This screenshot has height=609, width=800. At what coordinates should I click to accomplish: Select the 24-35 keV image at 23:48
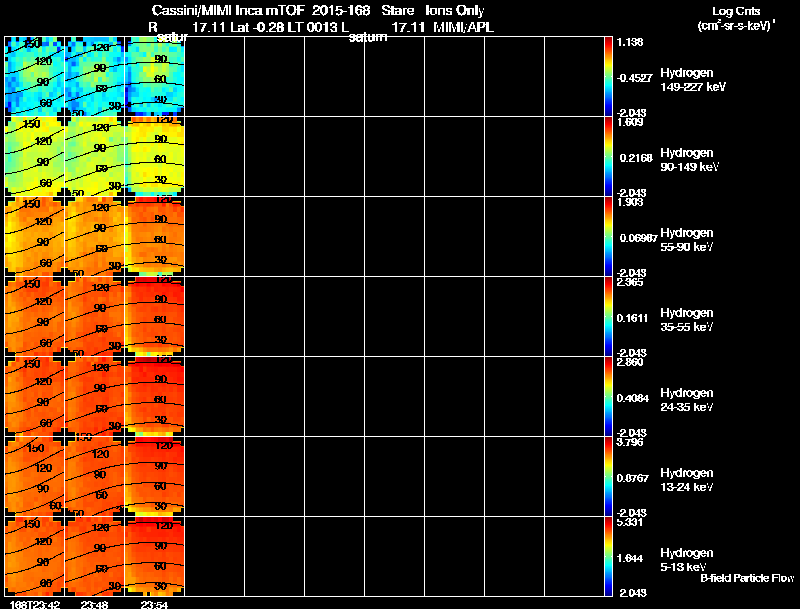tap(94, 396)
